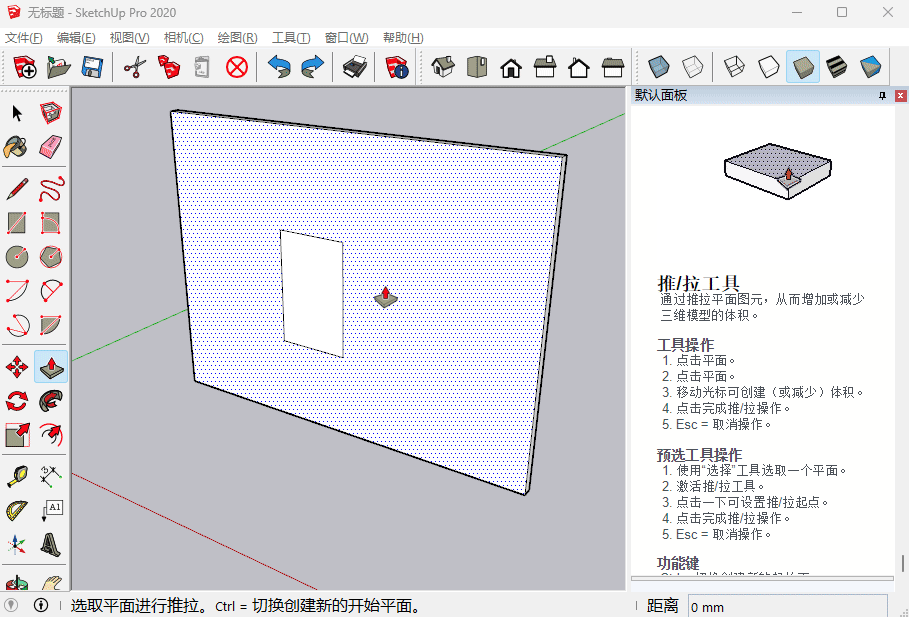Click the default panel's horizontal scrollbar
The image size is (909, 617).
click(x=762, y=578)
